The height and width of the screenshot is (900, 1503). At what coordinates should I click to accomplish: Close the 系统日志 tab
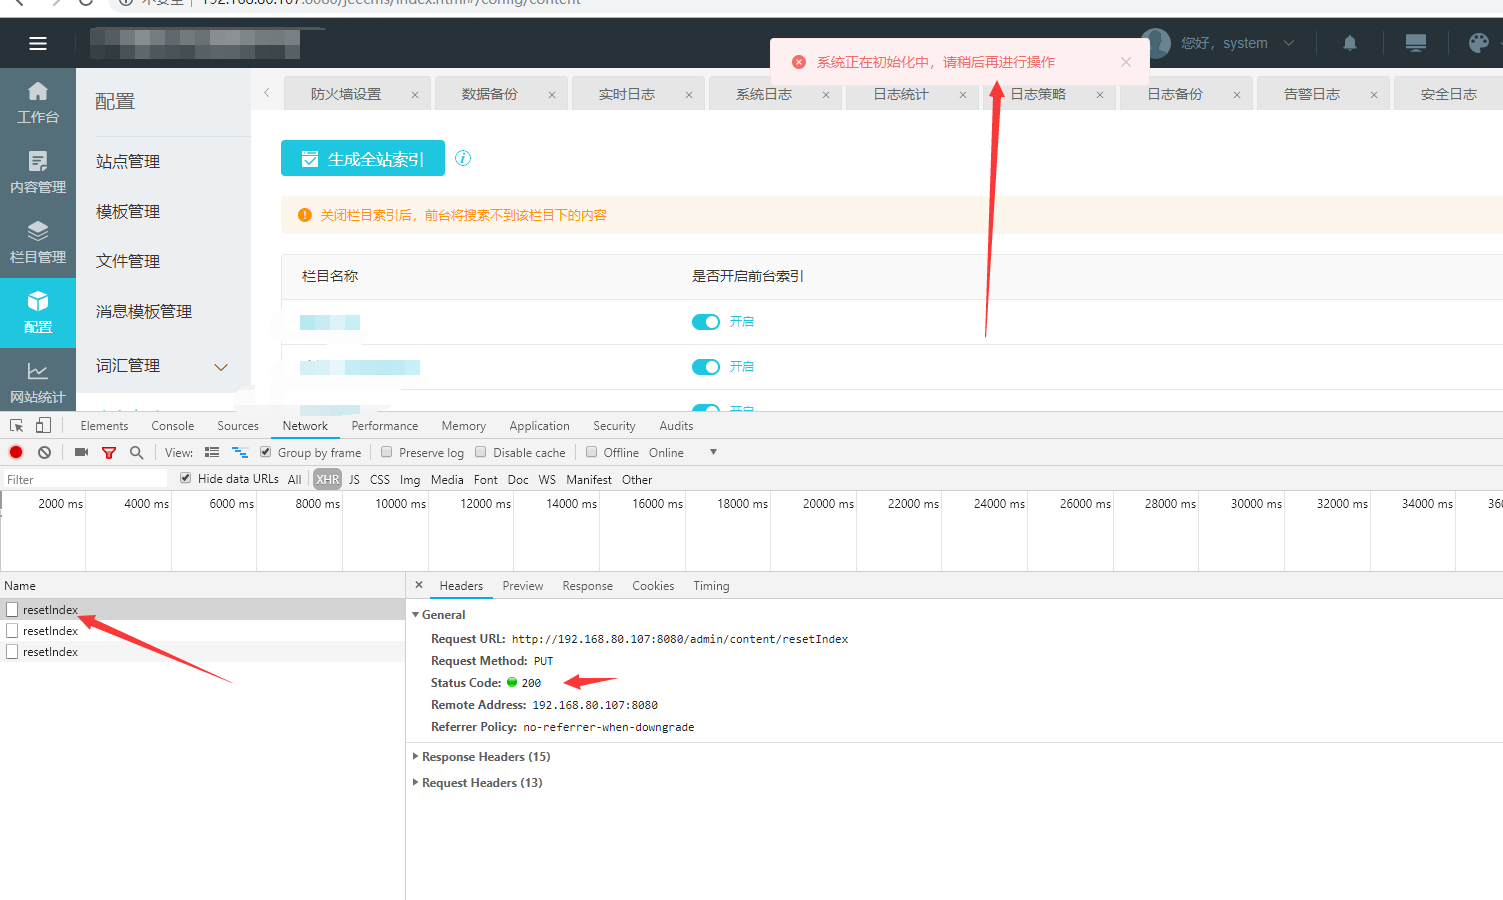[826, 95]
